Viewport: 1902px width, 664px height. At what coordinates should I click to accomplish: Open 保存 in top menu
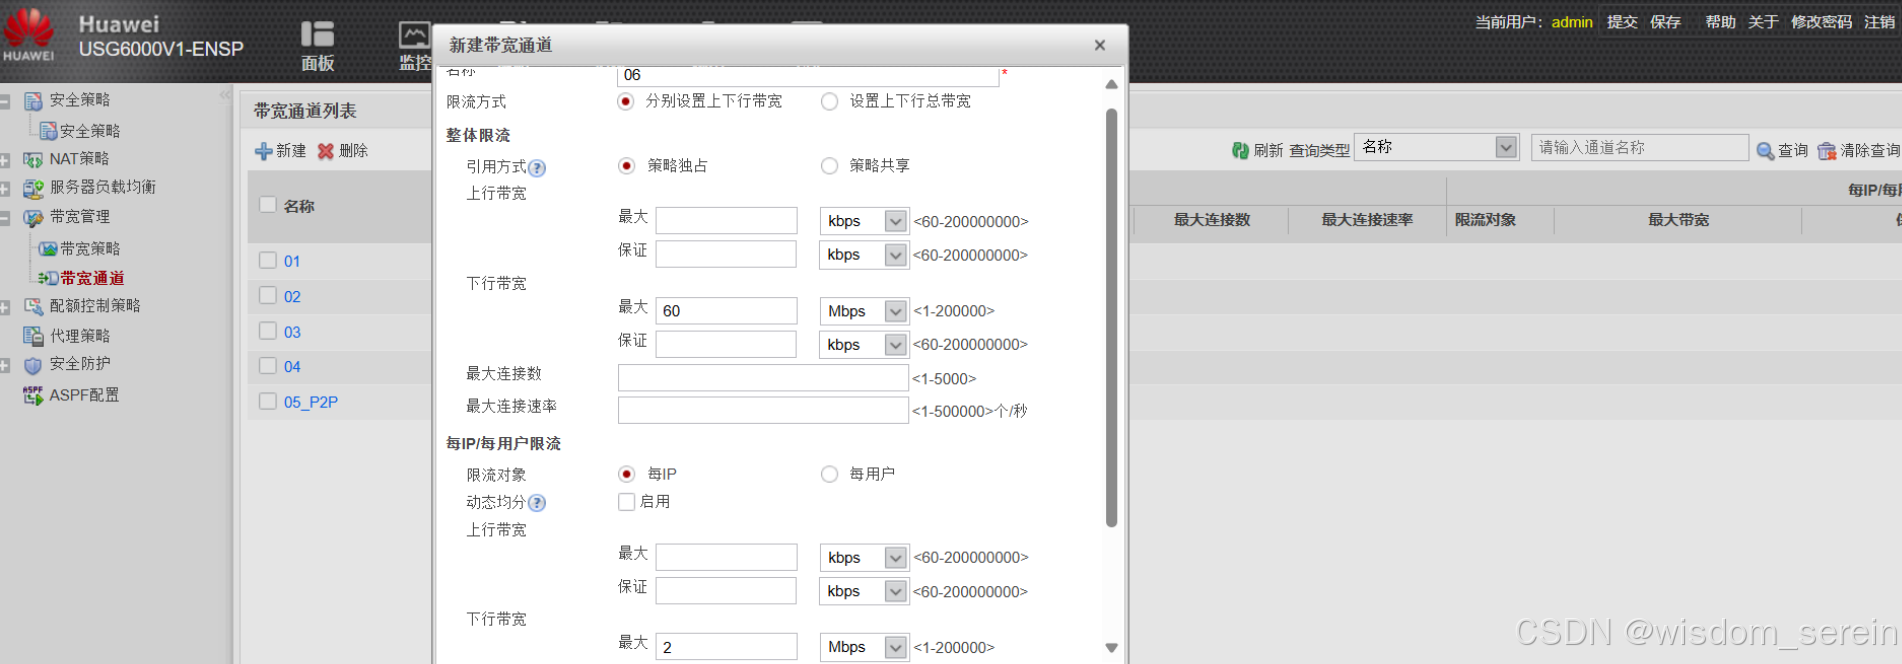point(1665,22)
